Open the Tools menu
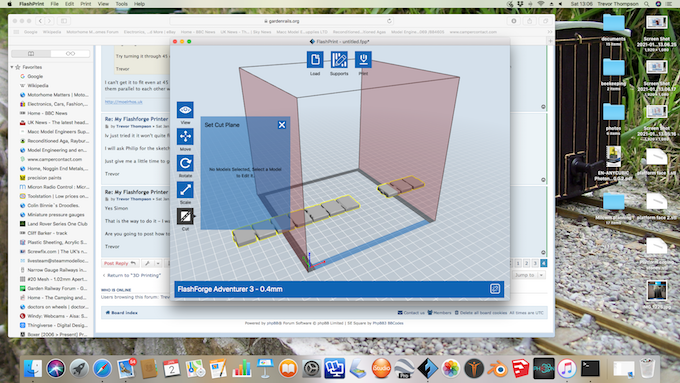Screen dimensions: 680x383 [x=121, y=4]
